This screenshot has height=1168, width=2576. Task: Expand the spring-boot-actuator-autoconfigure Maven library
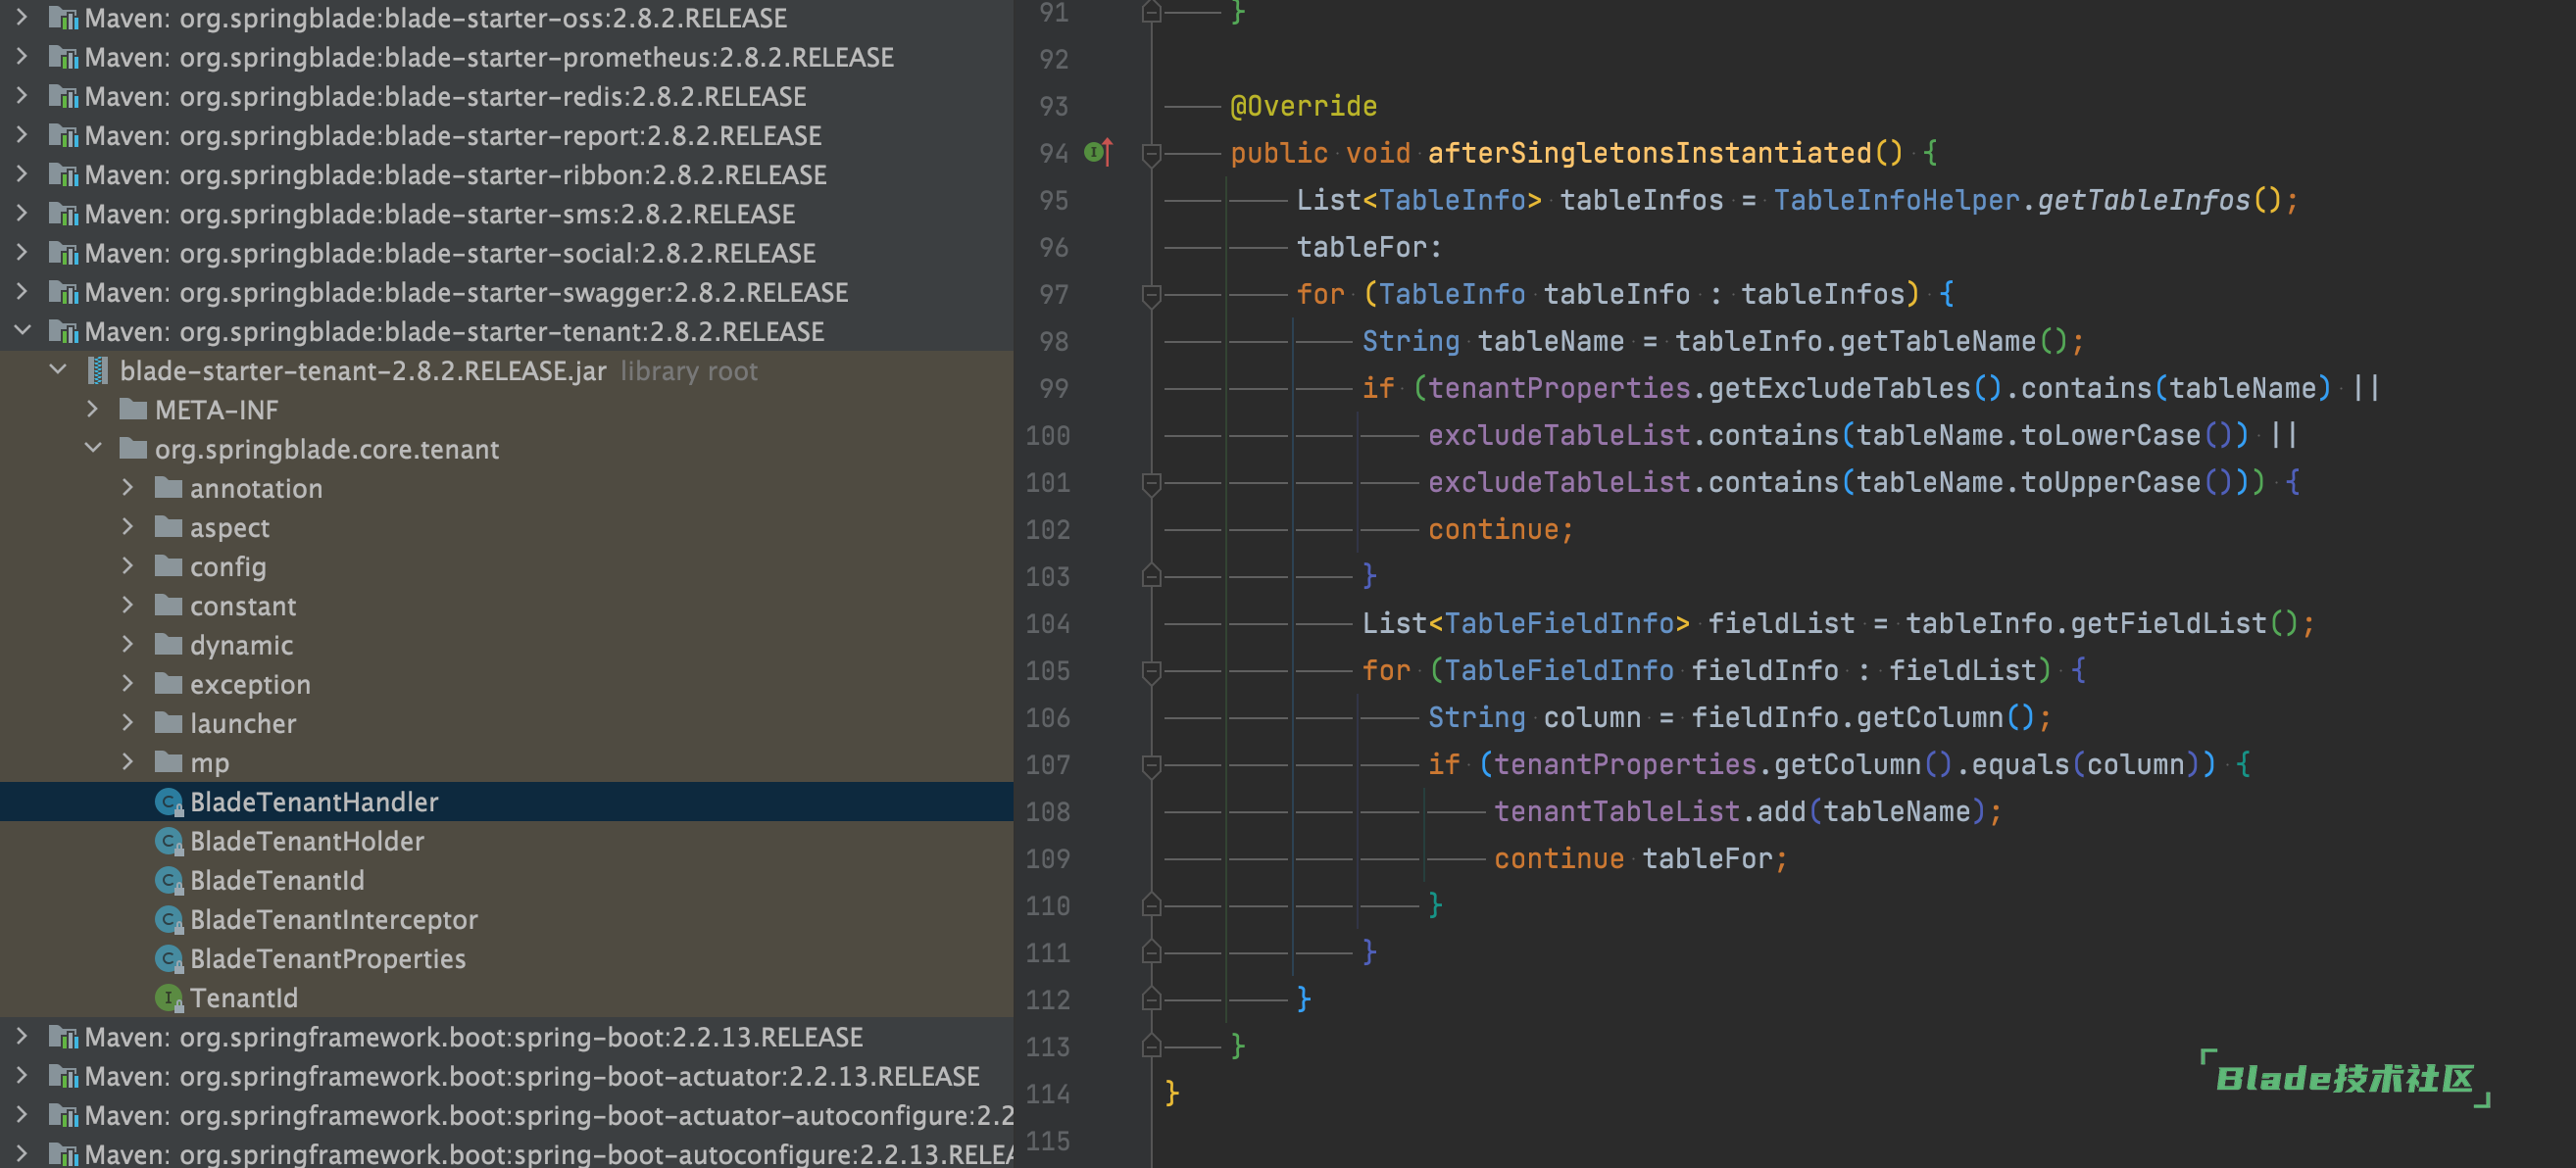click(x=22, y=1114)
